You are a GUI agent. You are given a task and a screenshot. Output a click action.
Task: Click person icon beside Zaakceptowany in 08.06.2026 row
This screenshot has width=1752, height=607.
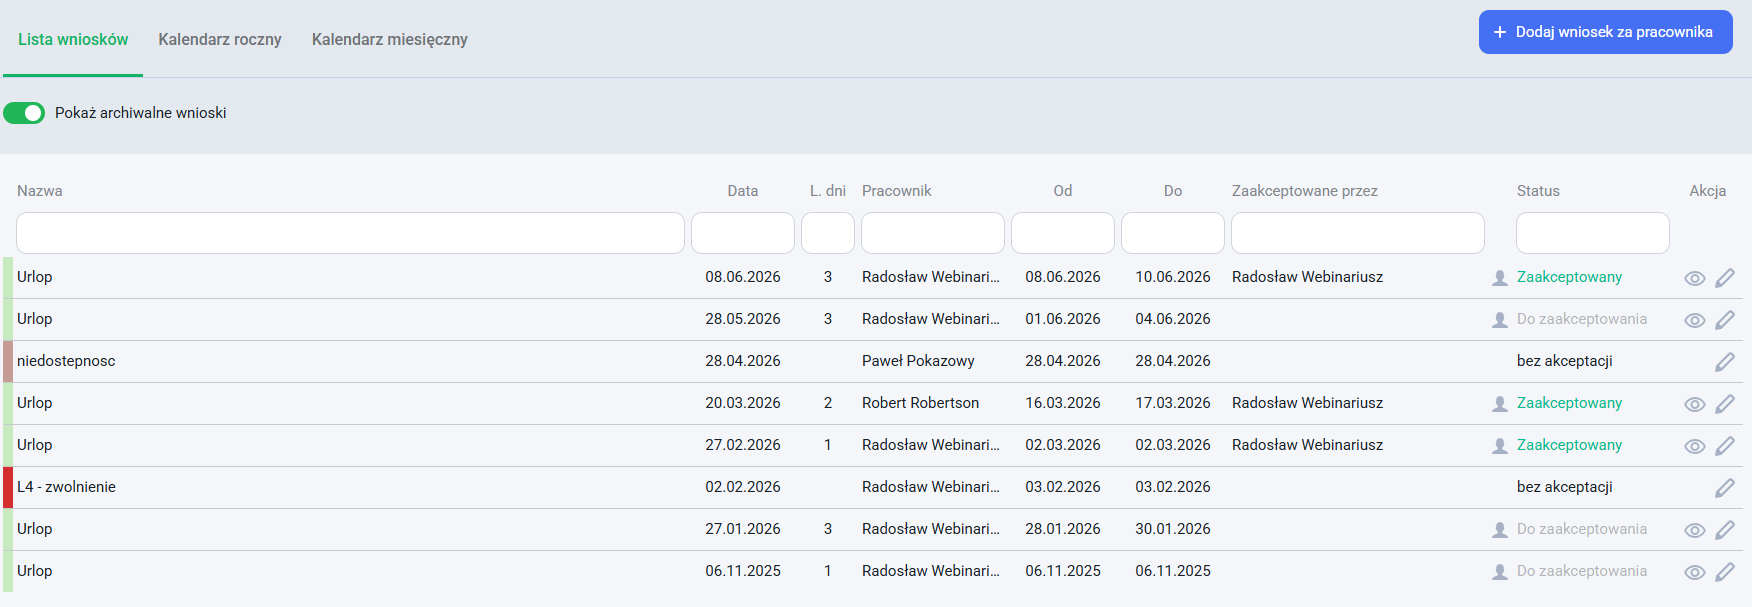tap(1500, 278)
